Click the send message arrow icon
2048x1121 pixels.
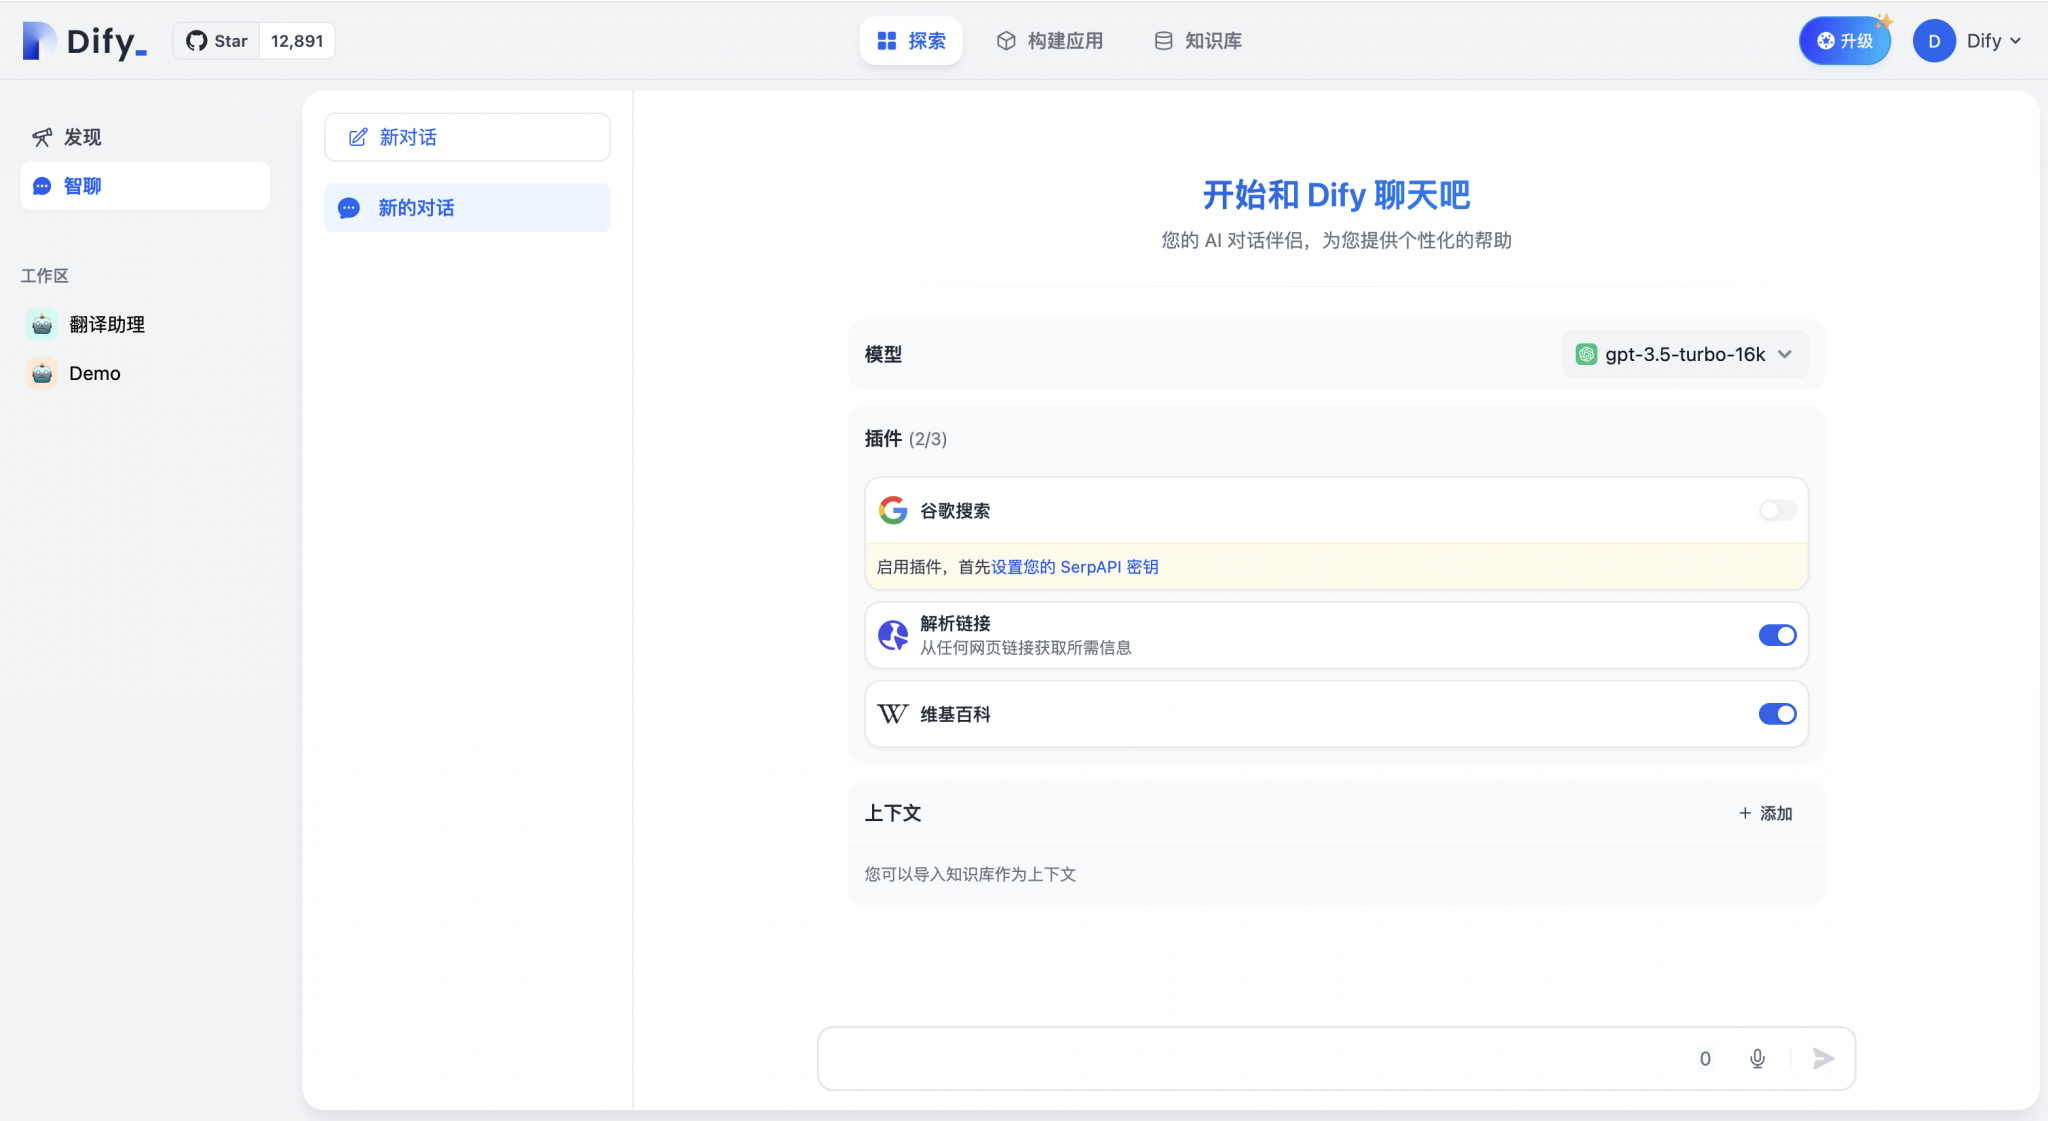coord(1822,1058)
